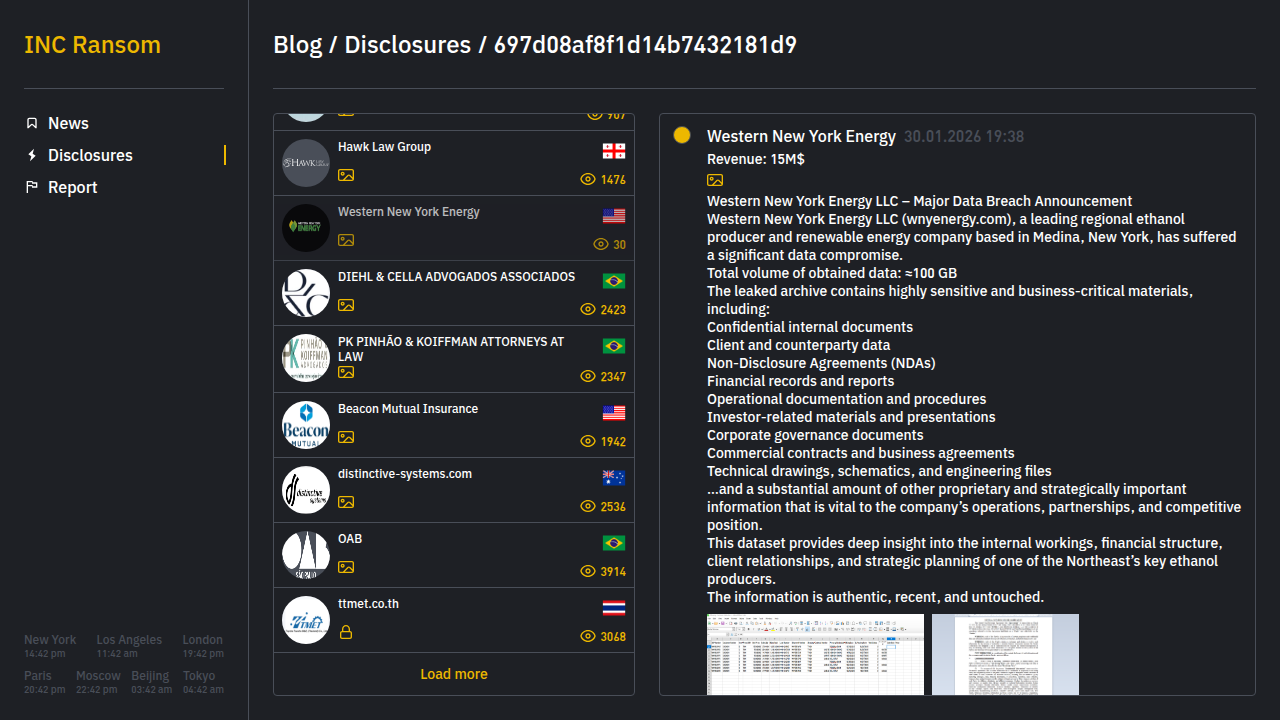
Task: Go to the Report page
Action: coord(72,187)
